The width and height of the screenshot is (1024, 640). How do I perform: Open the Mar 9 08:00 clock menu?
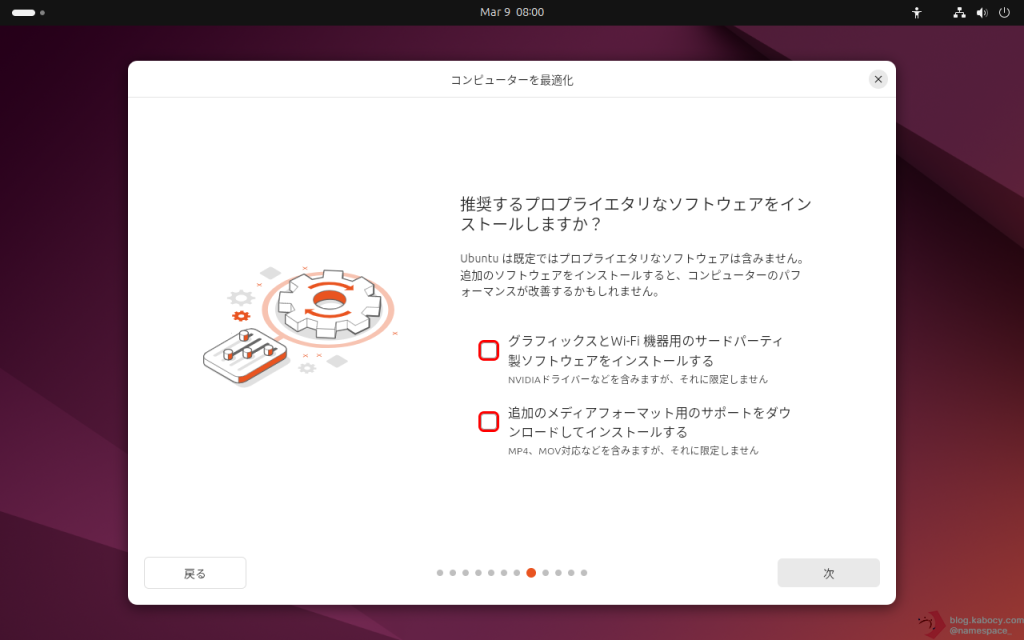click(x=512, y=13)
